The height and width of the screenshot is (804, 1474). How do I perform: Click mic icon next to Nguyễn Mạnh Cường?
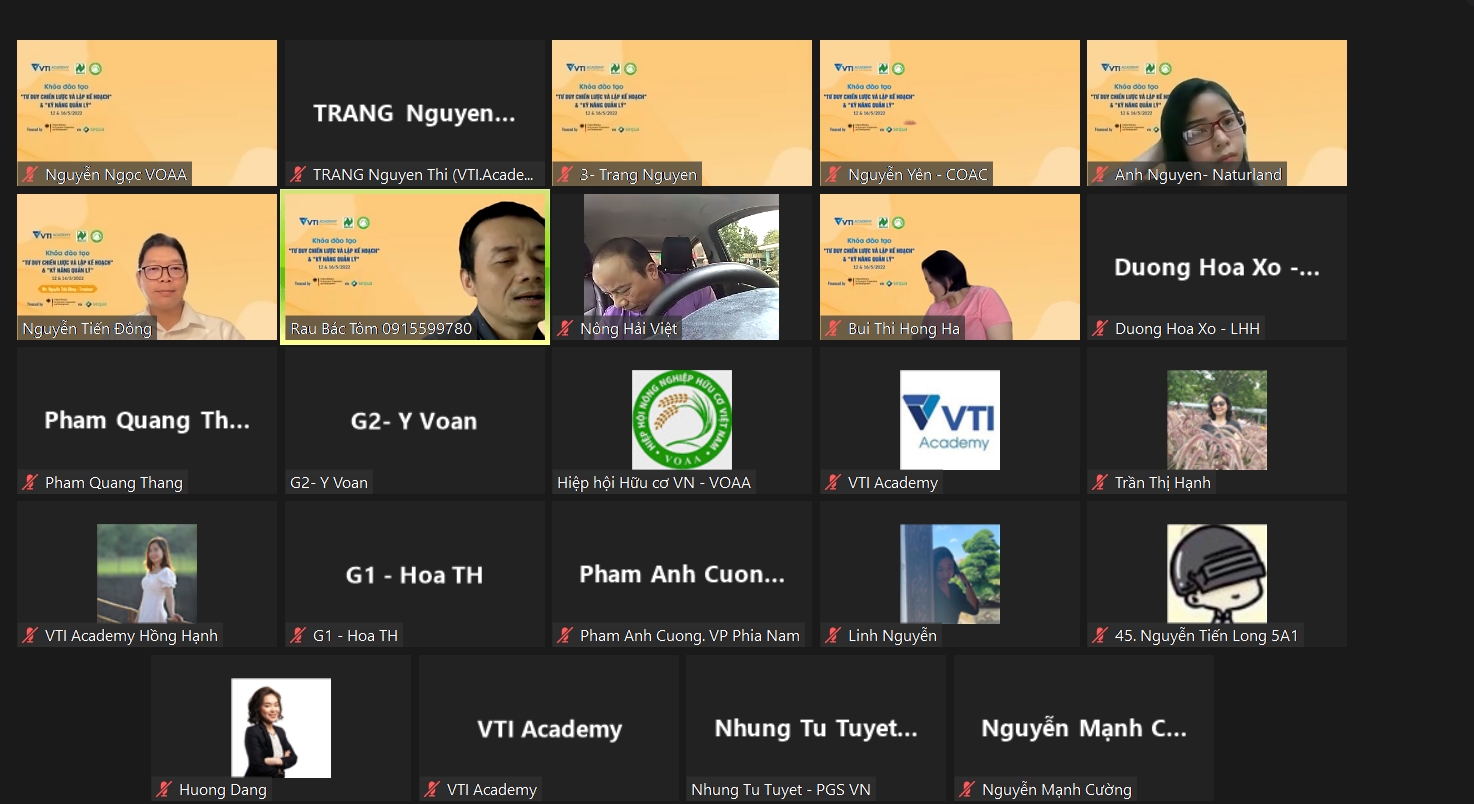968,790
